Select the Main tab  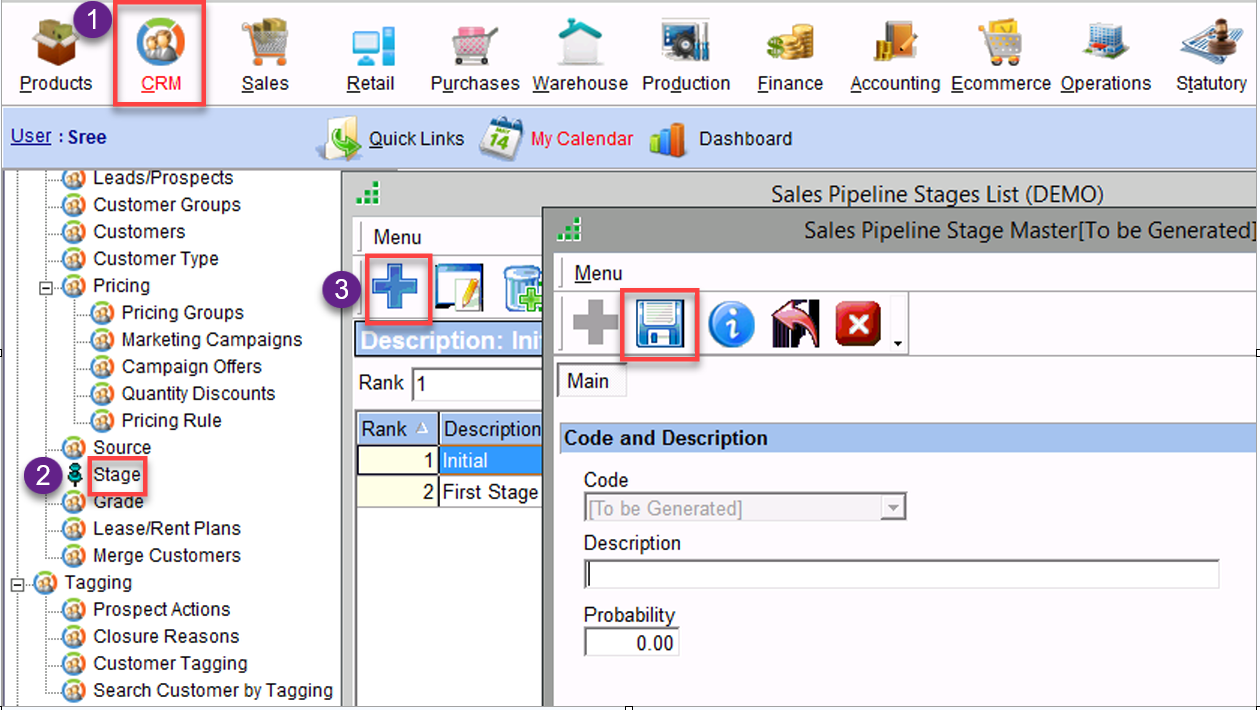588,381
